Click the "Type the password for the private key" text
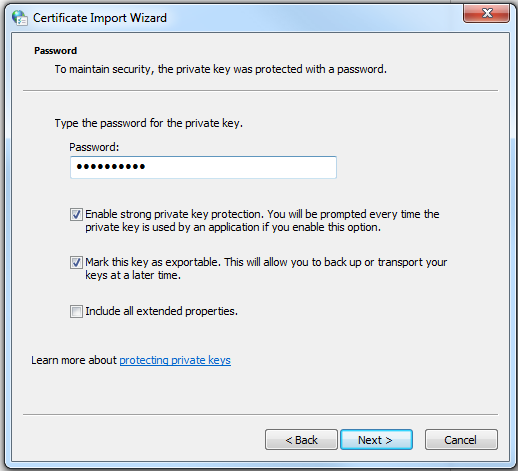Screen dimensions: 518x471 (149, 123)
